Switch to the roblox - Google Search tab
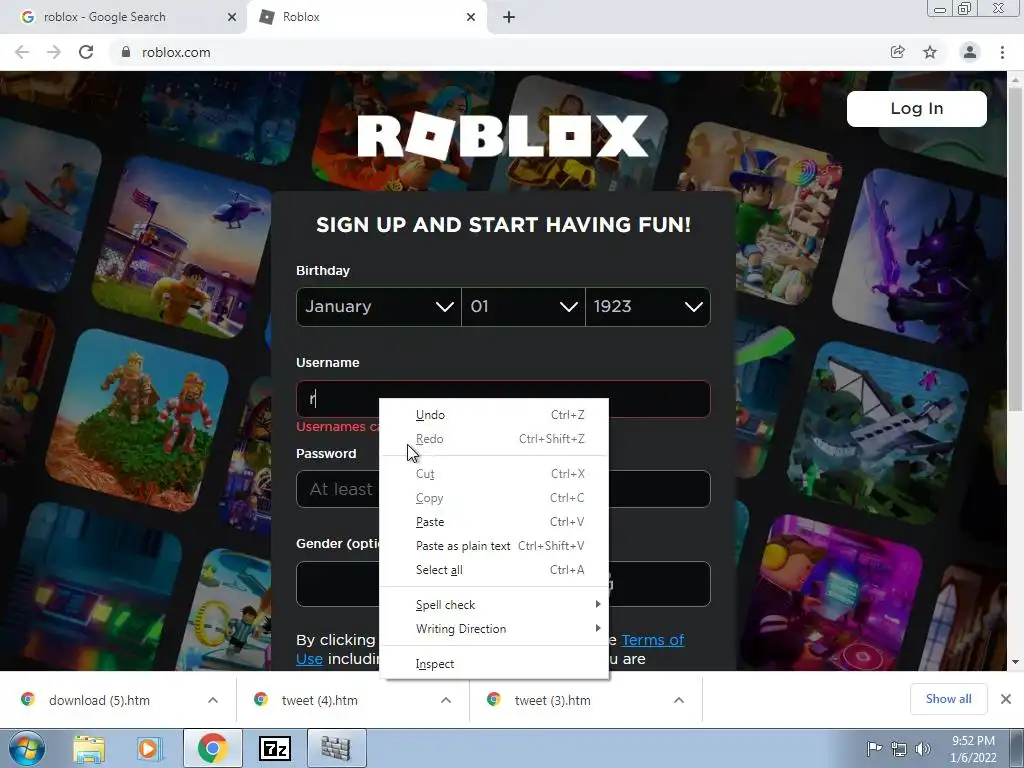This screenshot has width=1024, height=768. point(124,17)
